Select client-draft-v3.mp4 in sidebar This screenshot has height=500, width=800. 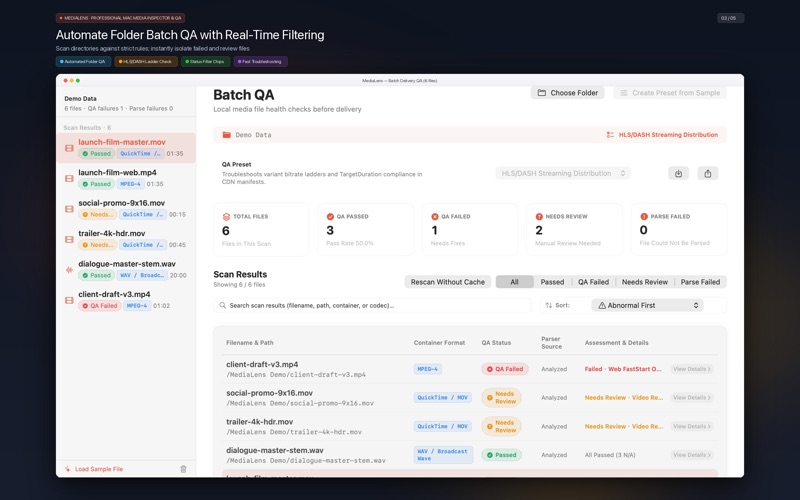click(126, 300)
